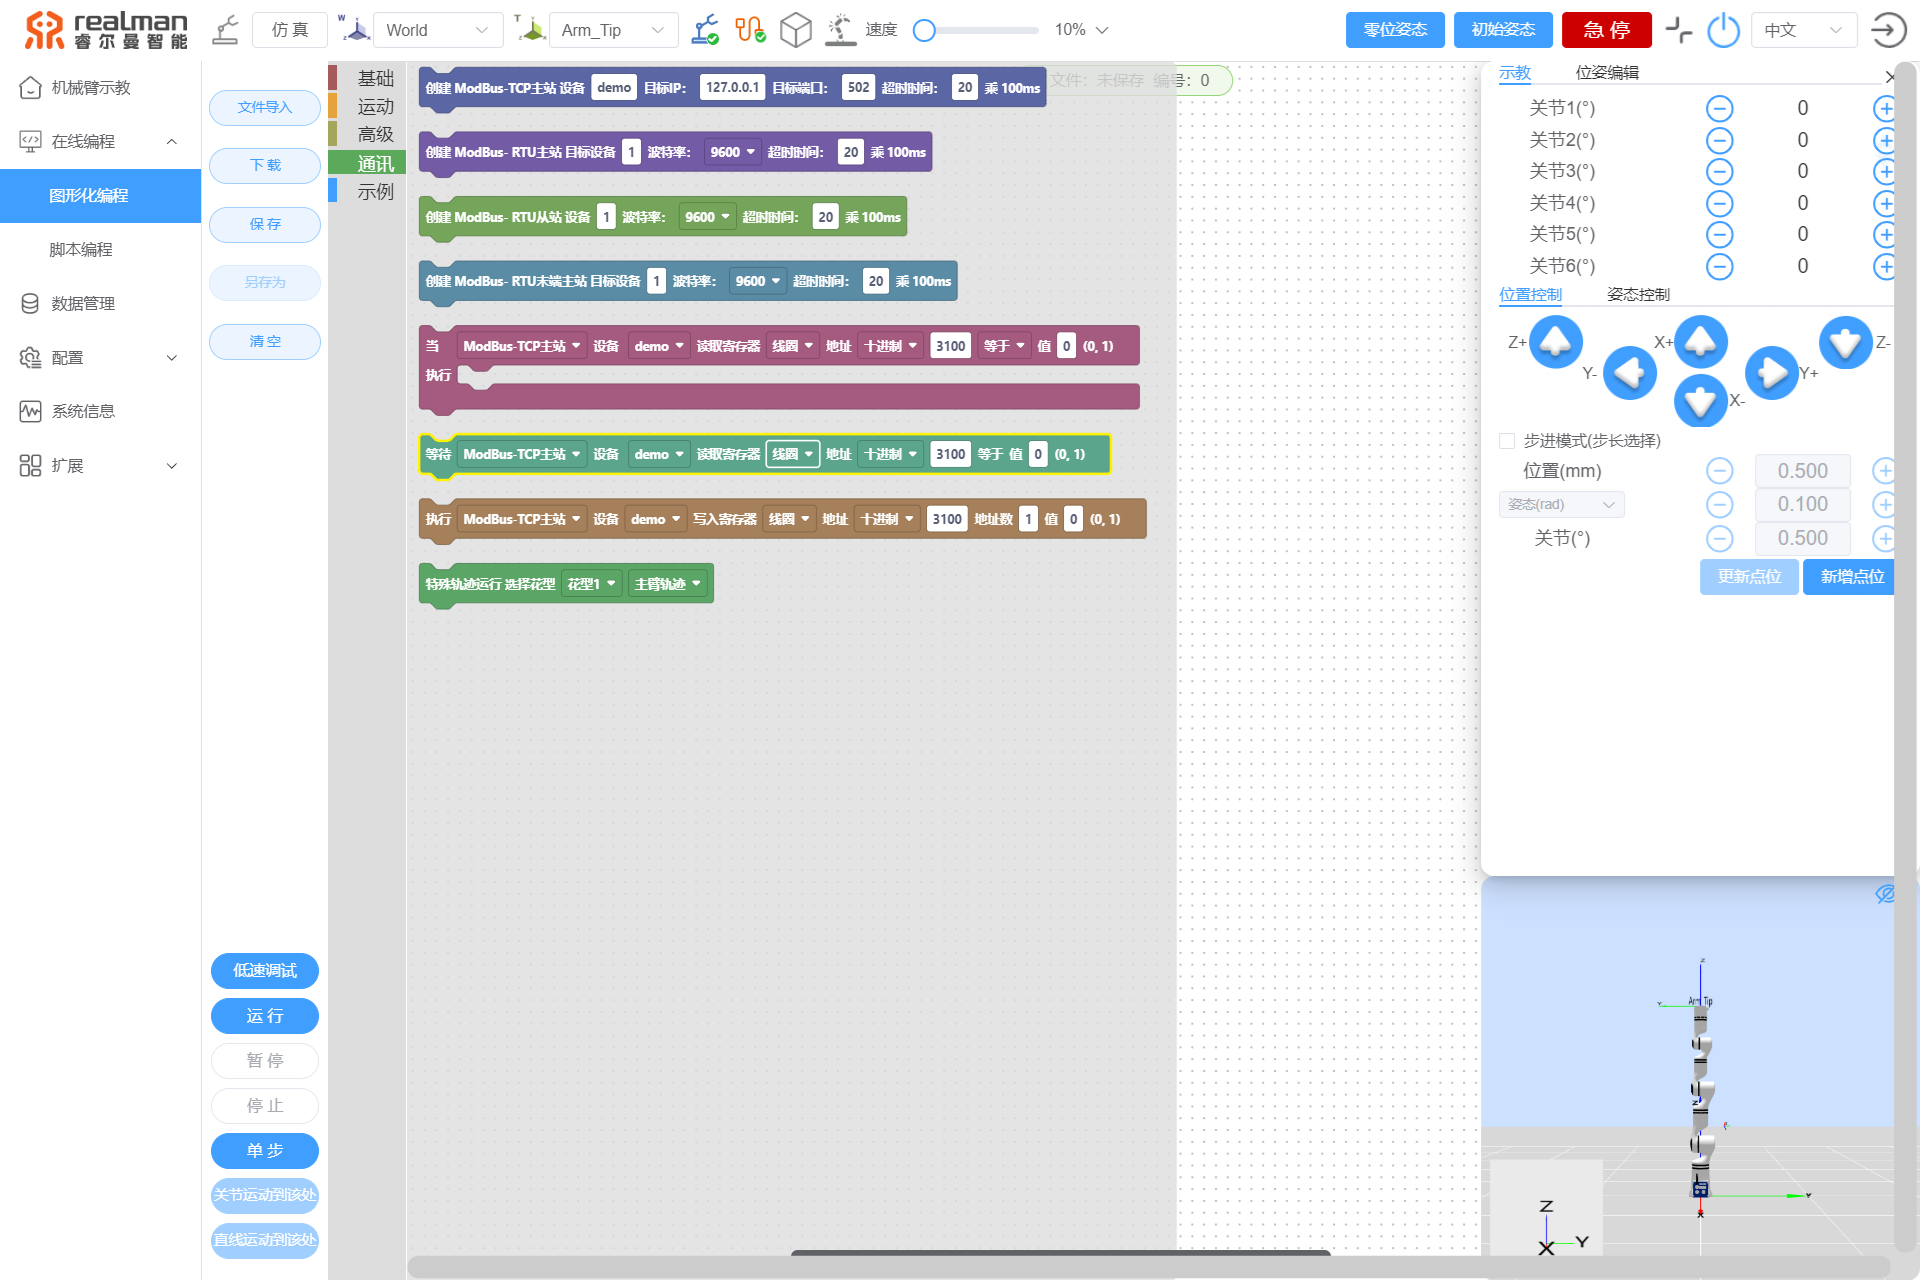Image resolution: width=1920 pixels, height=1280 pixels.
Task: Click 新增点位 add new point button
Action: [x=1849, y=576]
